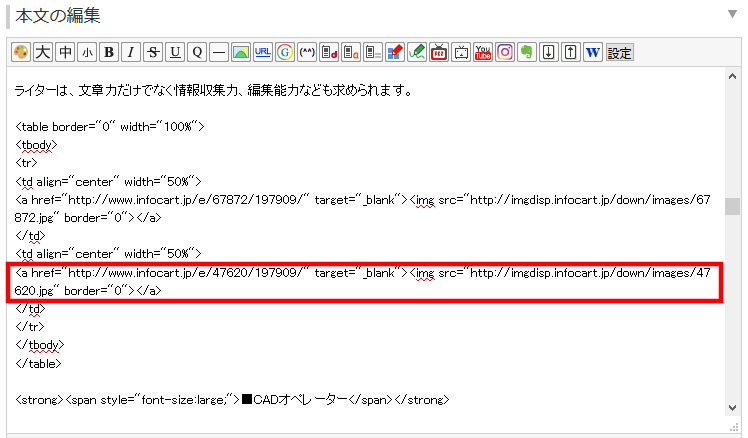Click the closing </tbody> tag line
748x438 pixels.
click(x=40, y=344)
